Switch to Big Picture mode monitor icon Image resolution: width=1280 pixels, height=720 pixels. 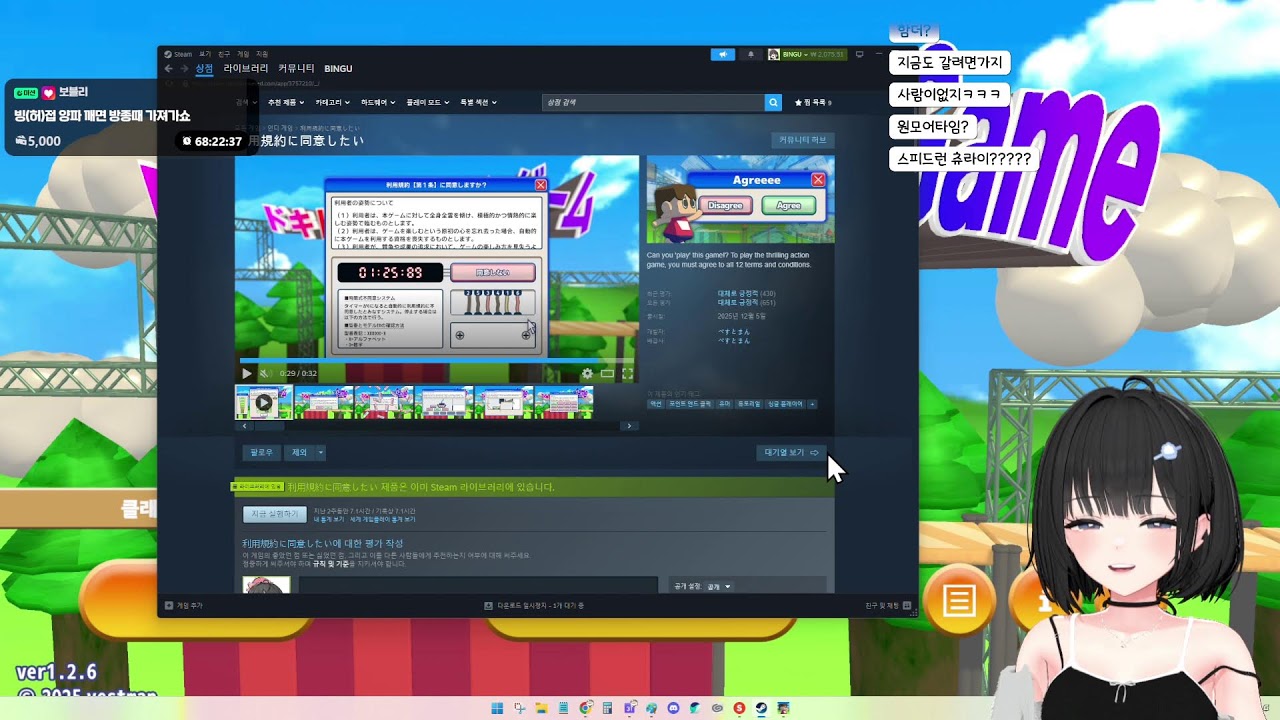coord(860,54)
